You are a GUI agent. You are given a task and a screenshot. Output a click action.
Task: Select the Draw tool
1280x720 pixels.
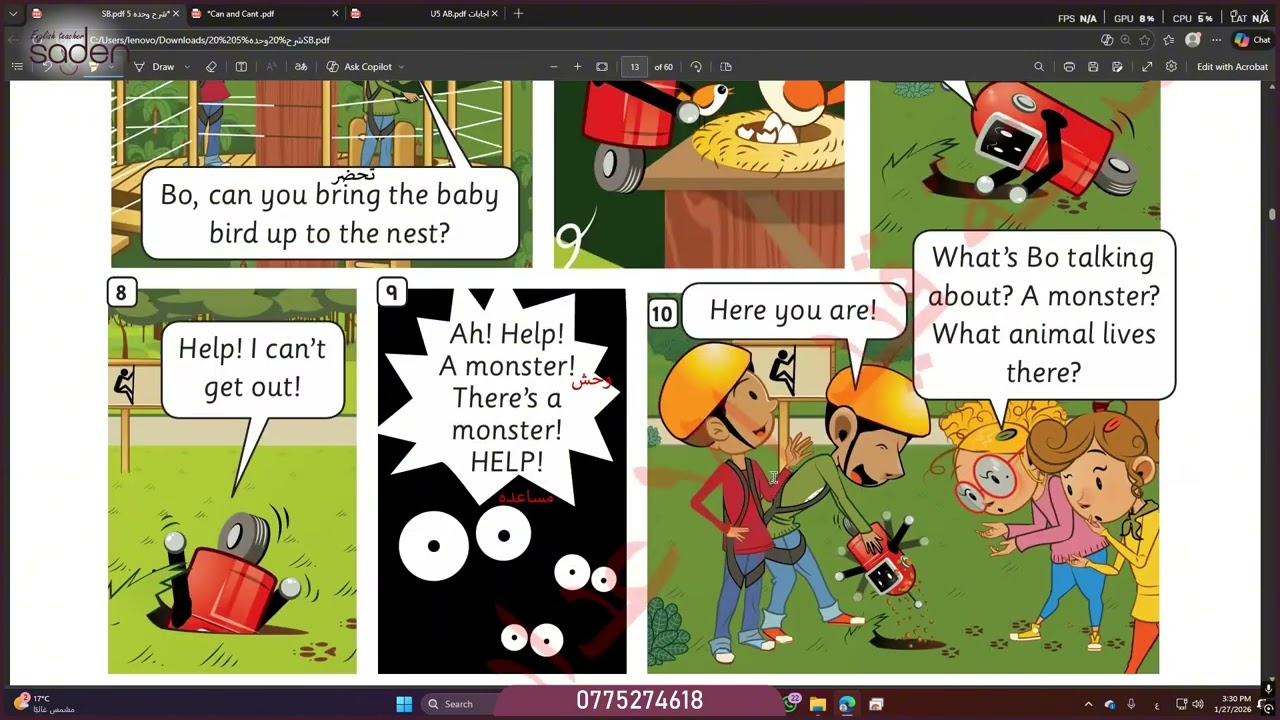154,67
